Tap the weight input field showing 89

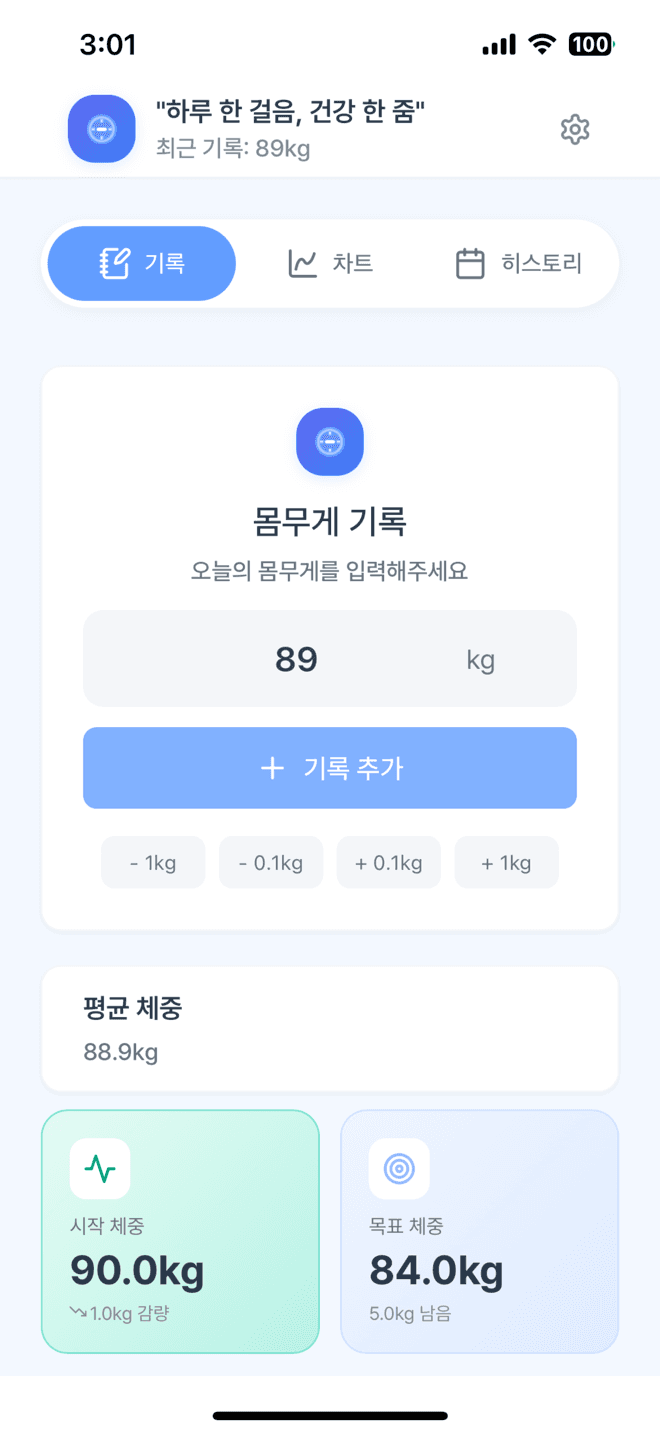330,659
